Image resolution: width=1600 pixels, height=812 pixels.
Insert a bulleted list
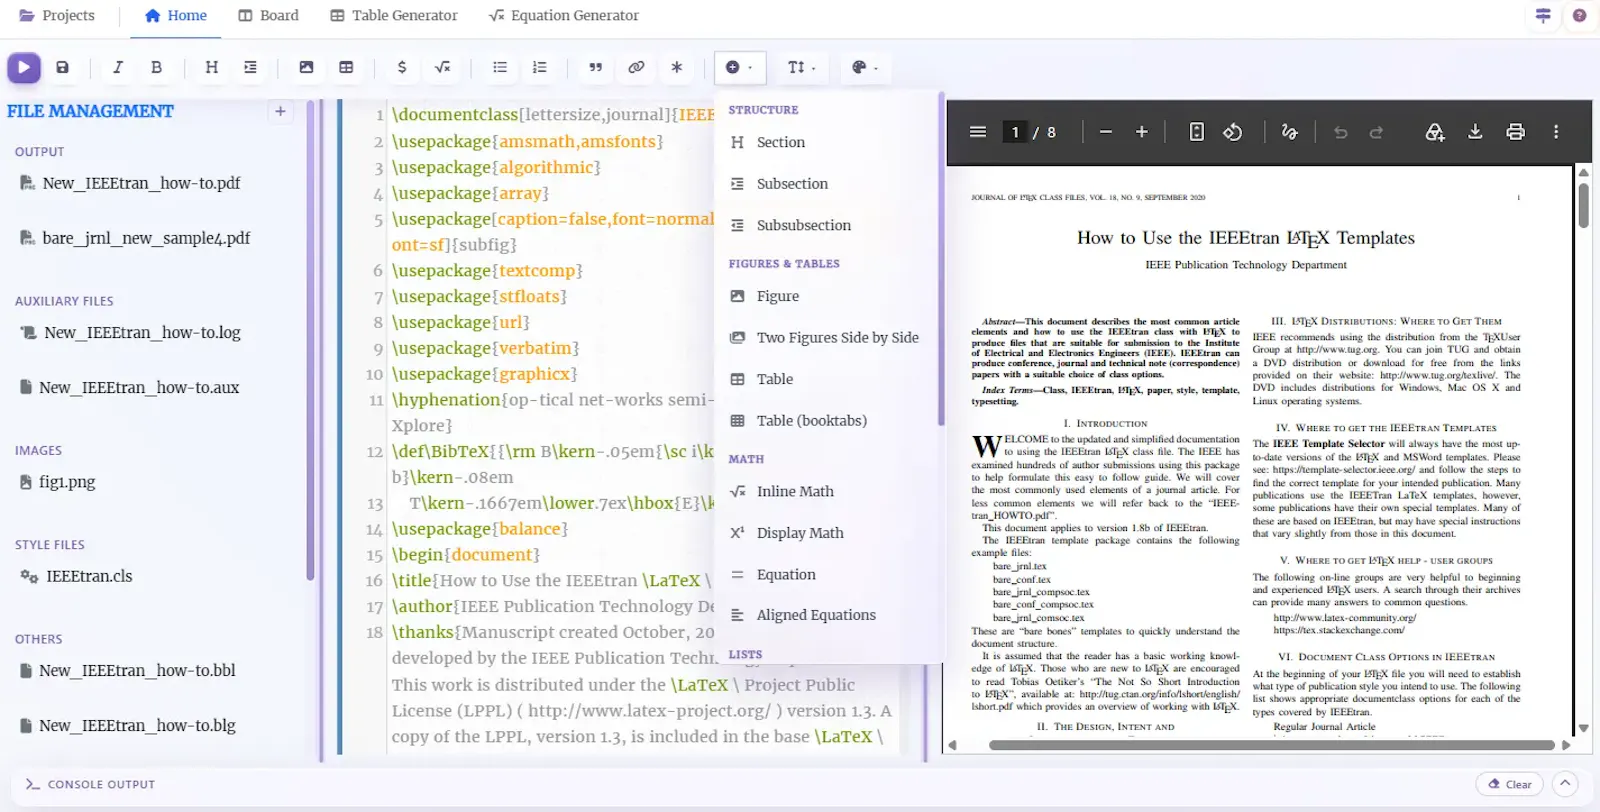point(500,67)
